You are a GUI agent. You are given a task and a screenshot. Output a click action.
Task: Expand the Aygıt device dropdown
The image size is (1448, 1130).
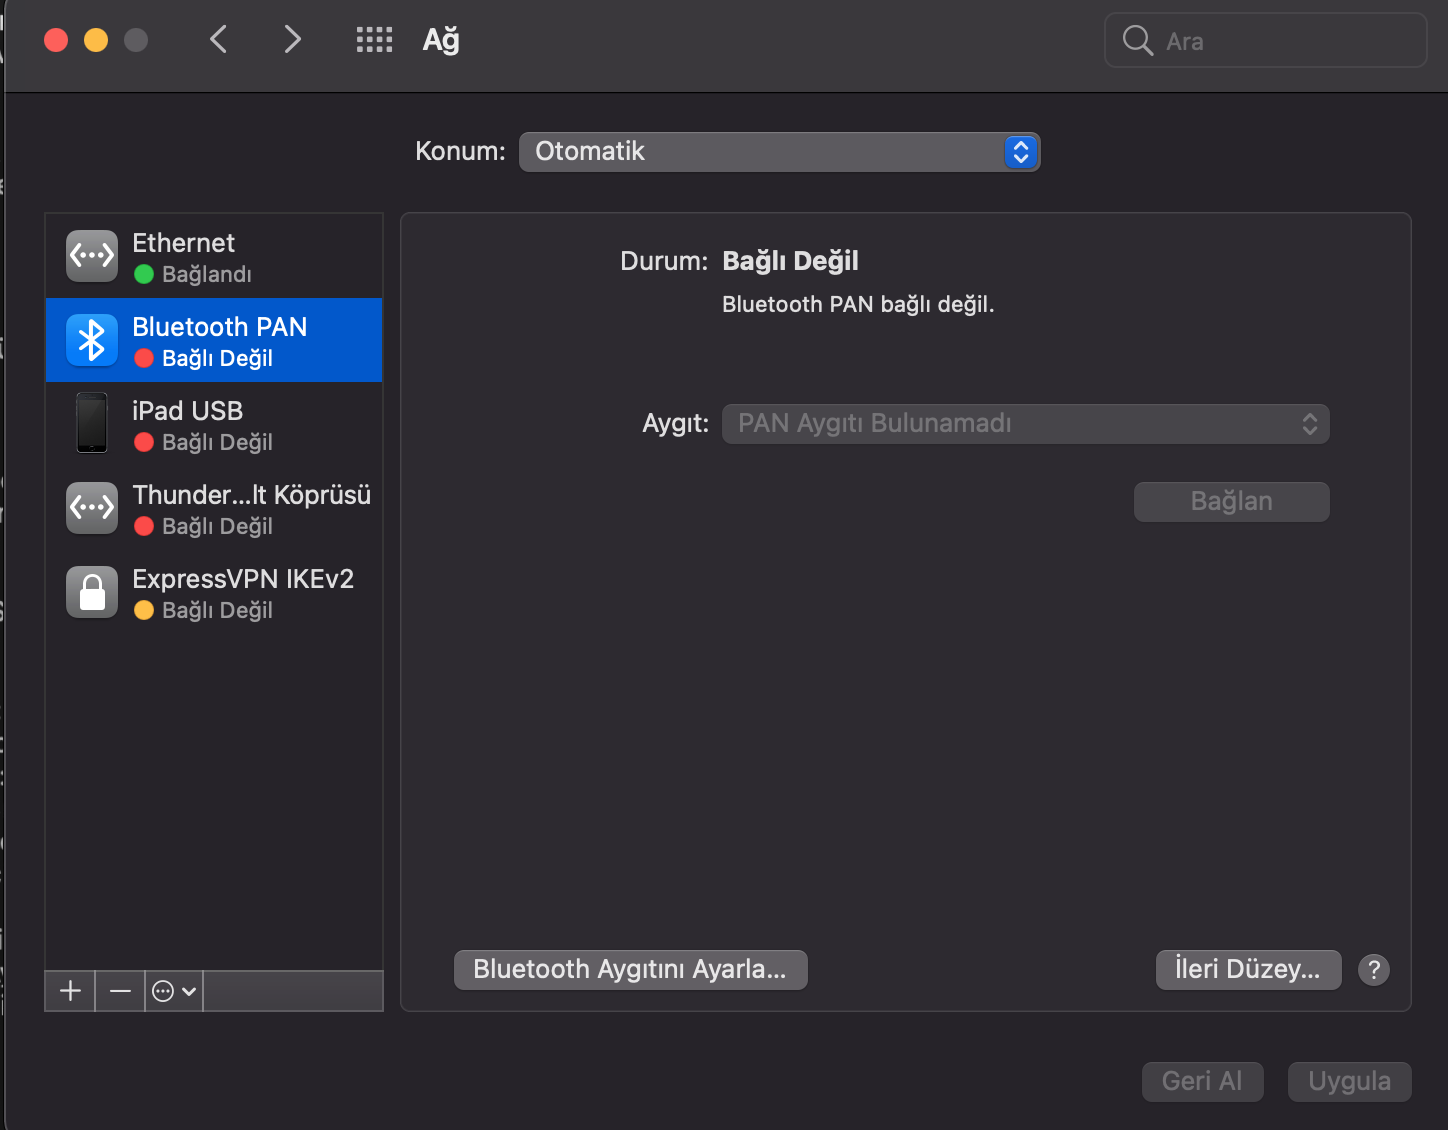click(1025, 424)
